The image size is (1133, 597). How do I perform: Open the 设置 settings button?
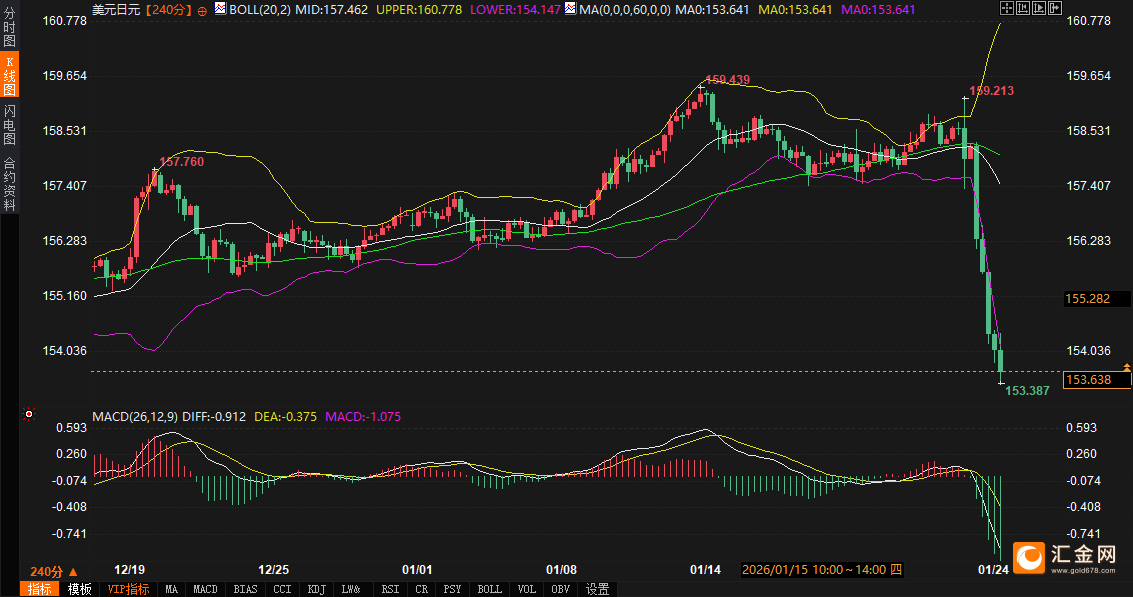coord(597,589)
